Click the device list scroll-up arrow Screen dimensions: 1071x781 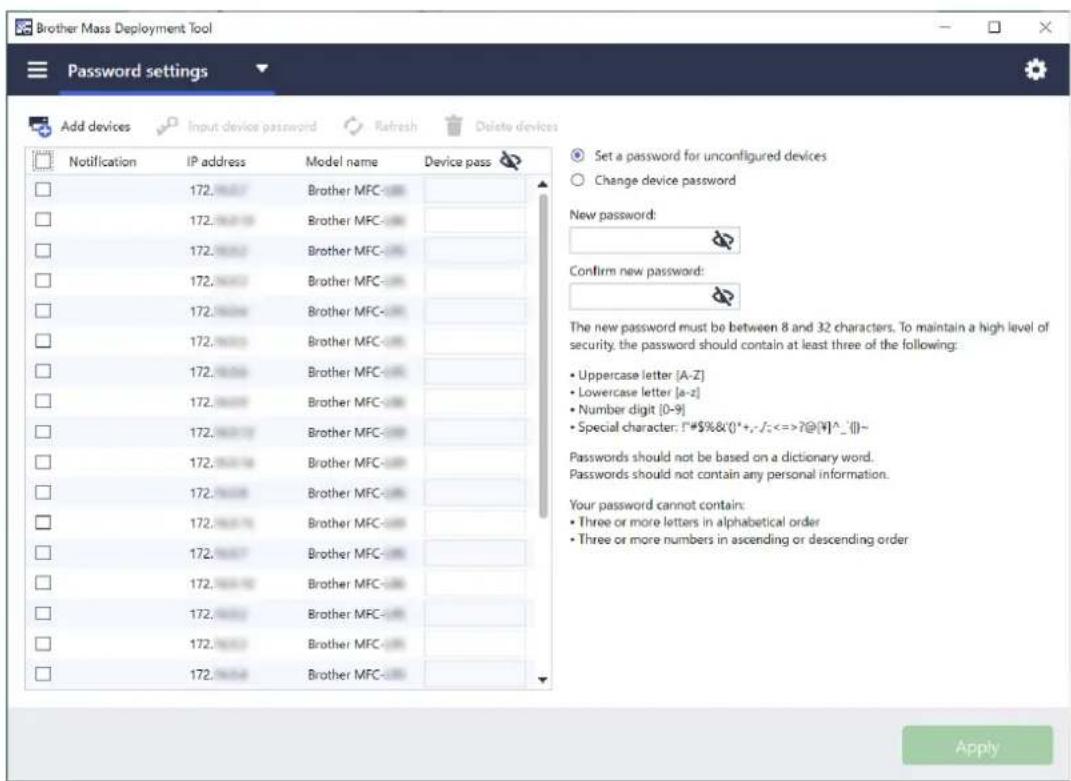(542, 184)
